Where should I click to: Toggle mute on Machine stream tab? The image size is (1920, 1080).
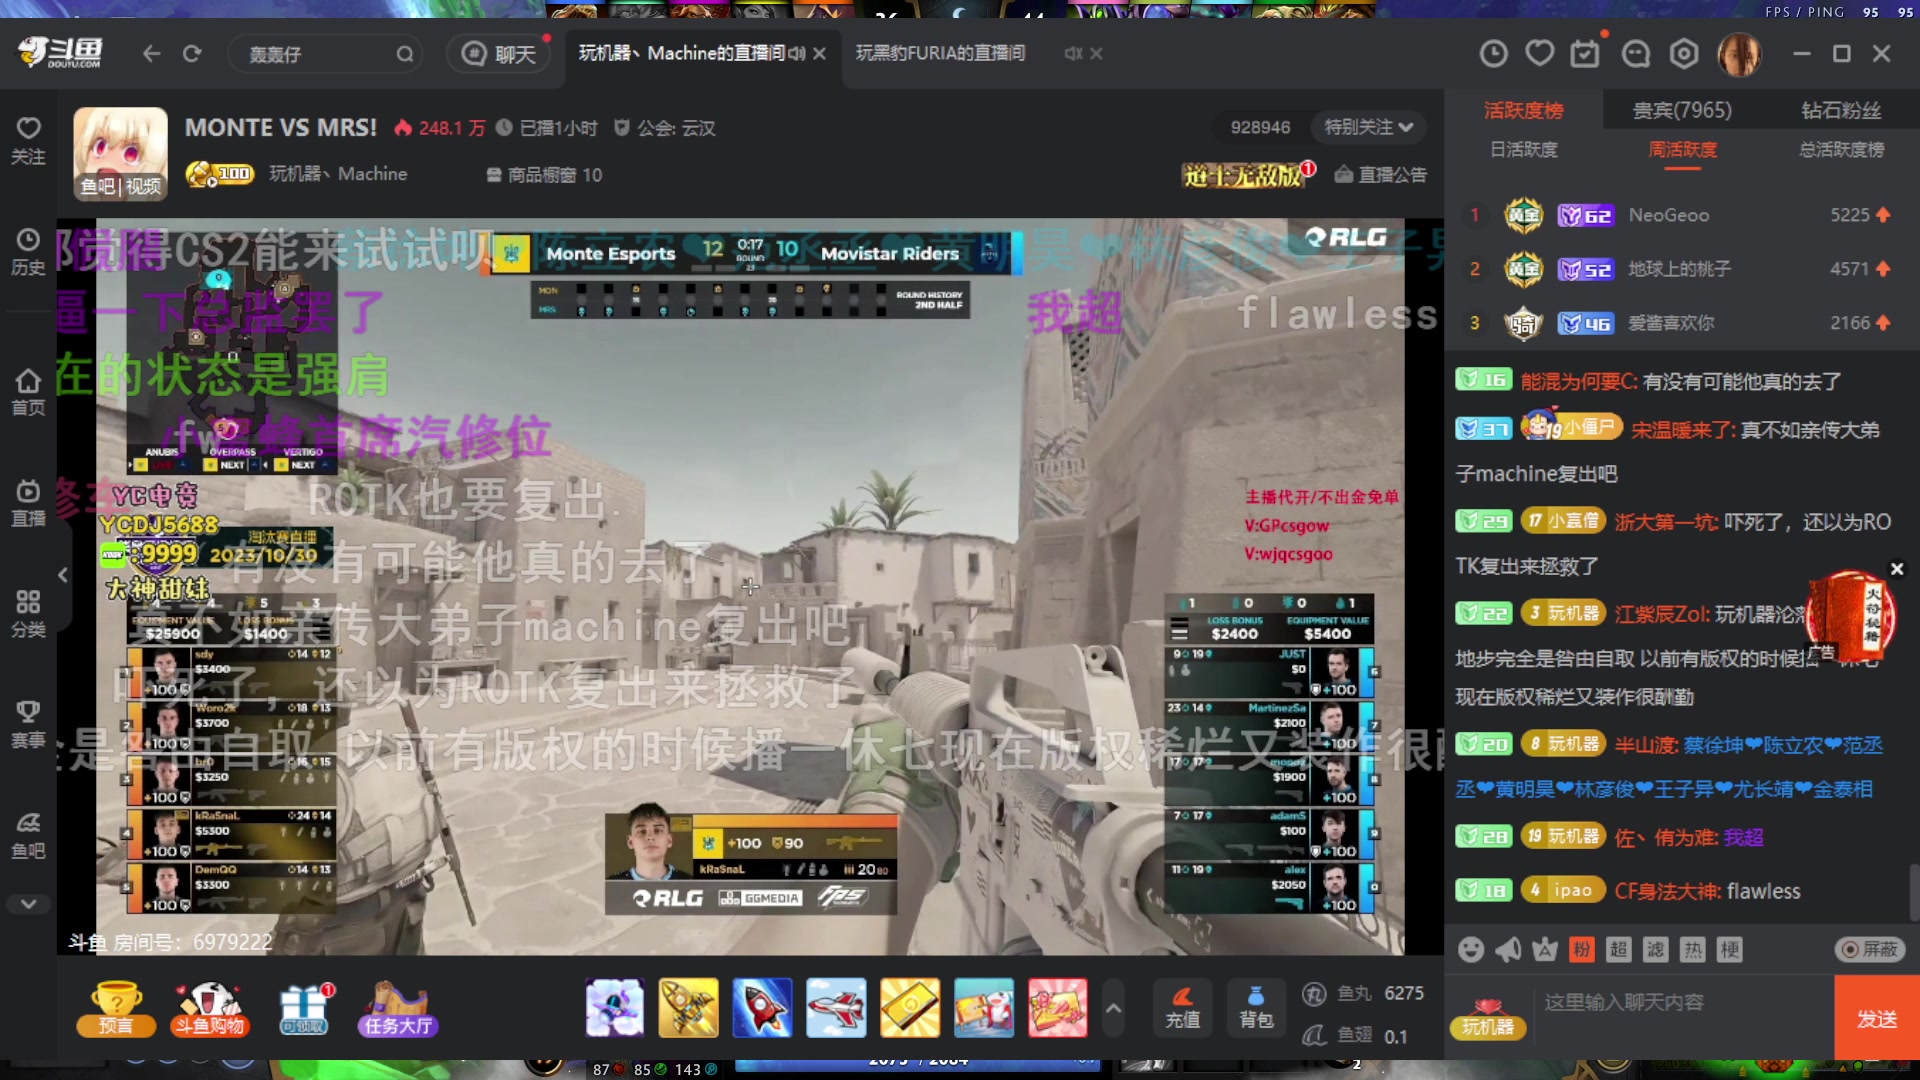(x=796, y=53)
